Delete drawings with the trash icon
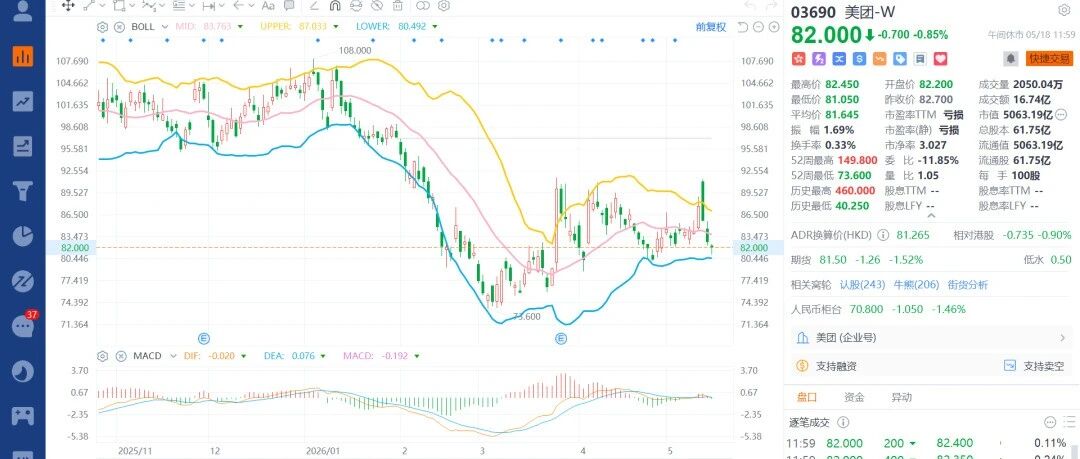The height and width of the screenshot is (459, 1080). click(x=397, y=6)
